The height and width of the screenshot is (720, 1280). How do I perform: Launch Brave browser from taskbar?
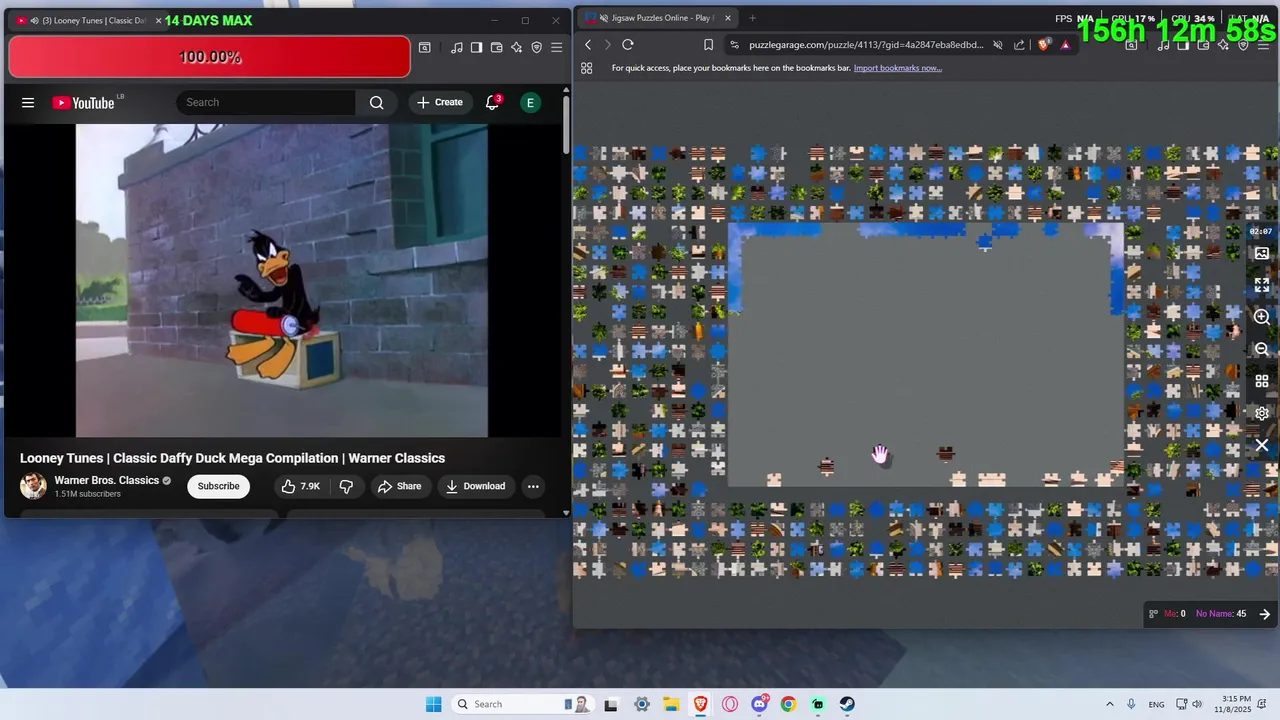700,704
